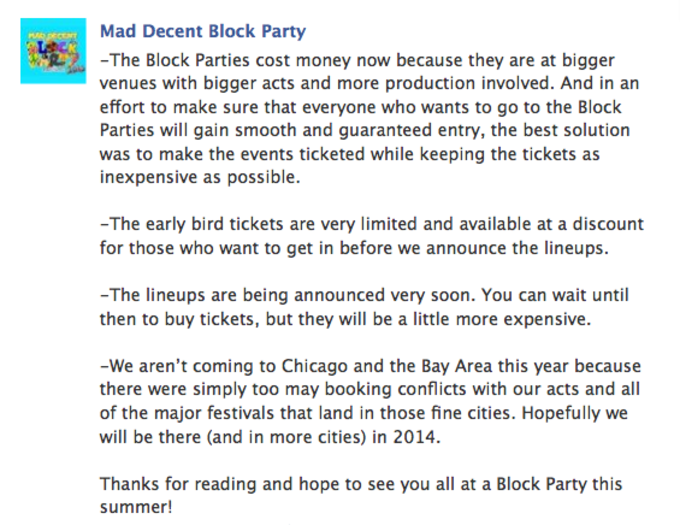Open the Mad Decent Block Party page link
The image size is (680, 525).
(203, 32)
